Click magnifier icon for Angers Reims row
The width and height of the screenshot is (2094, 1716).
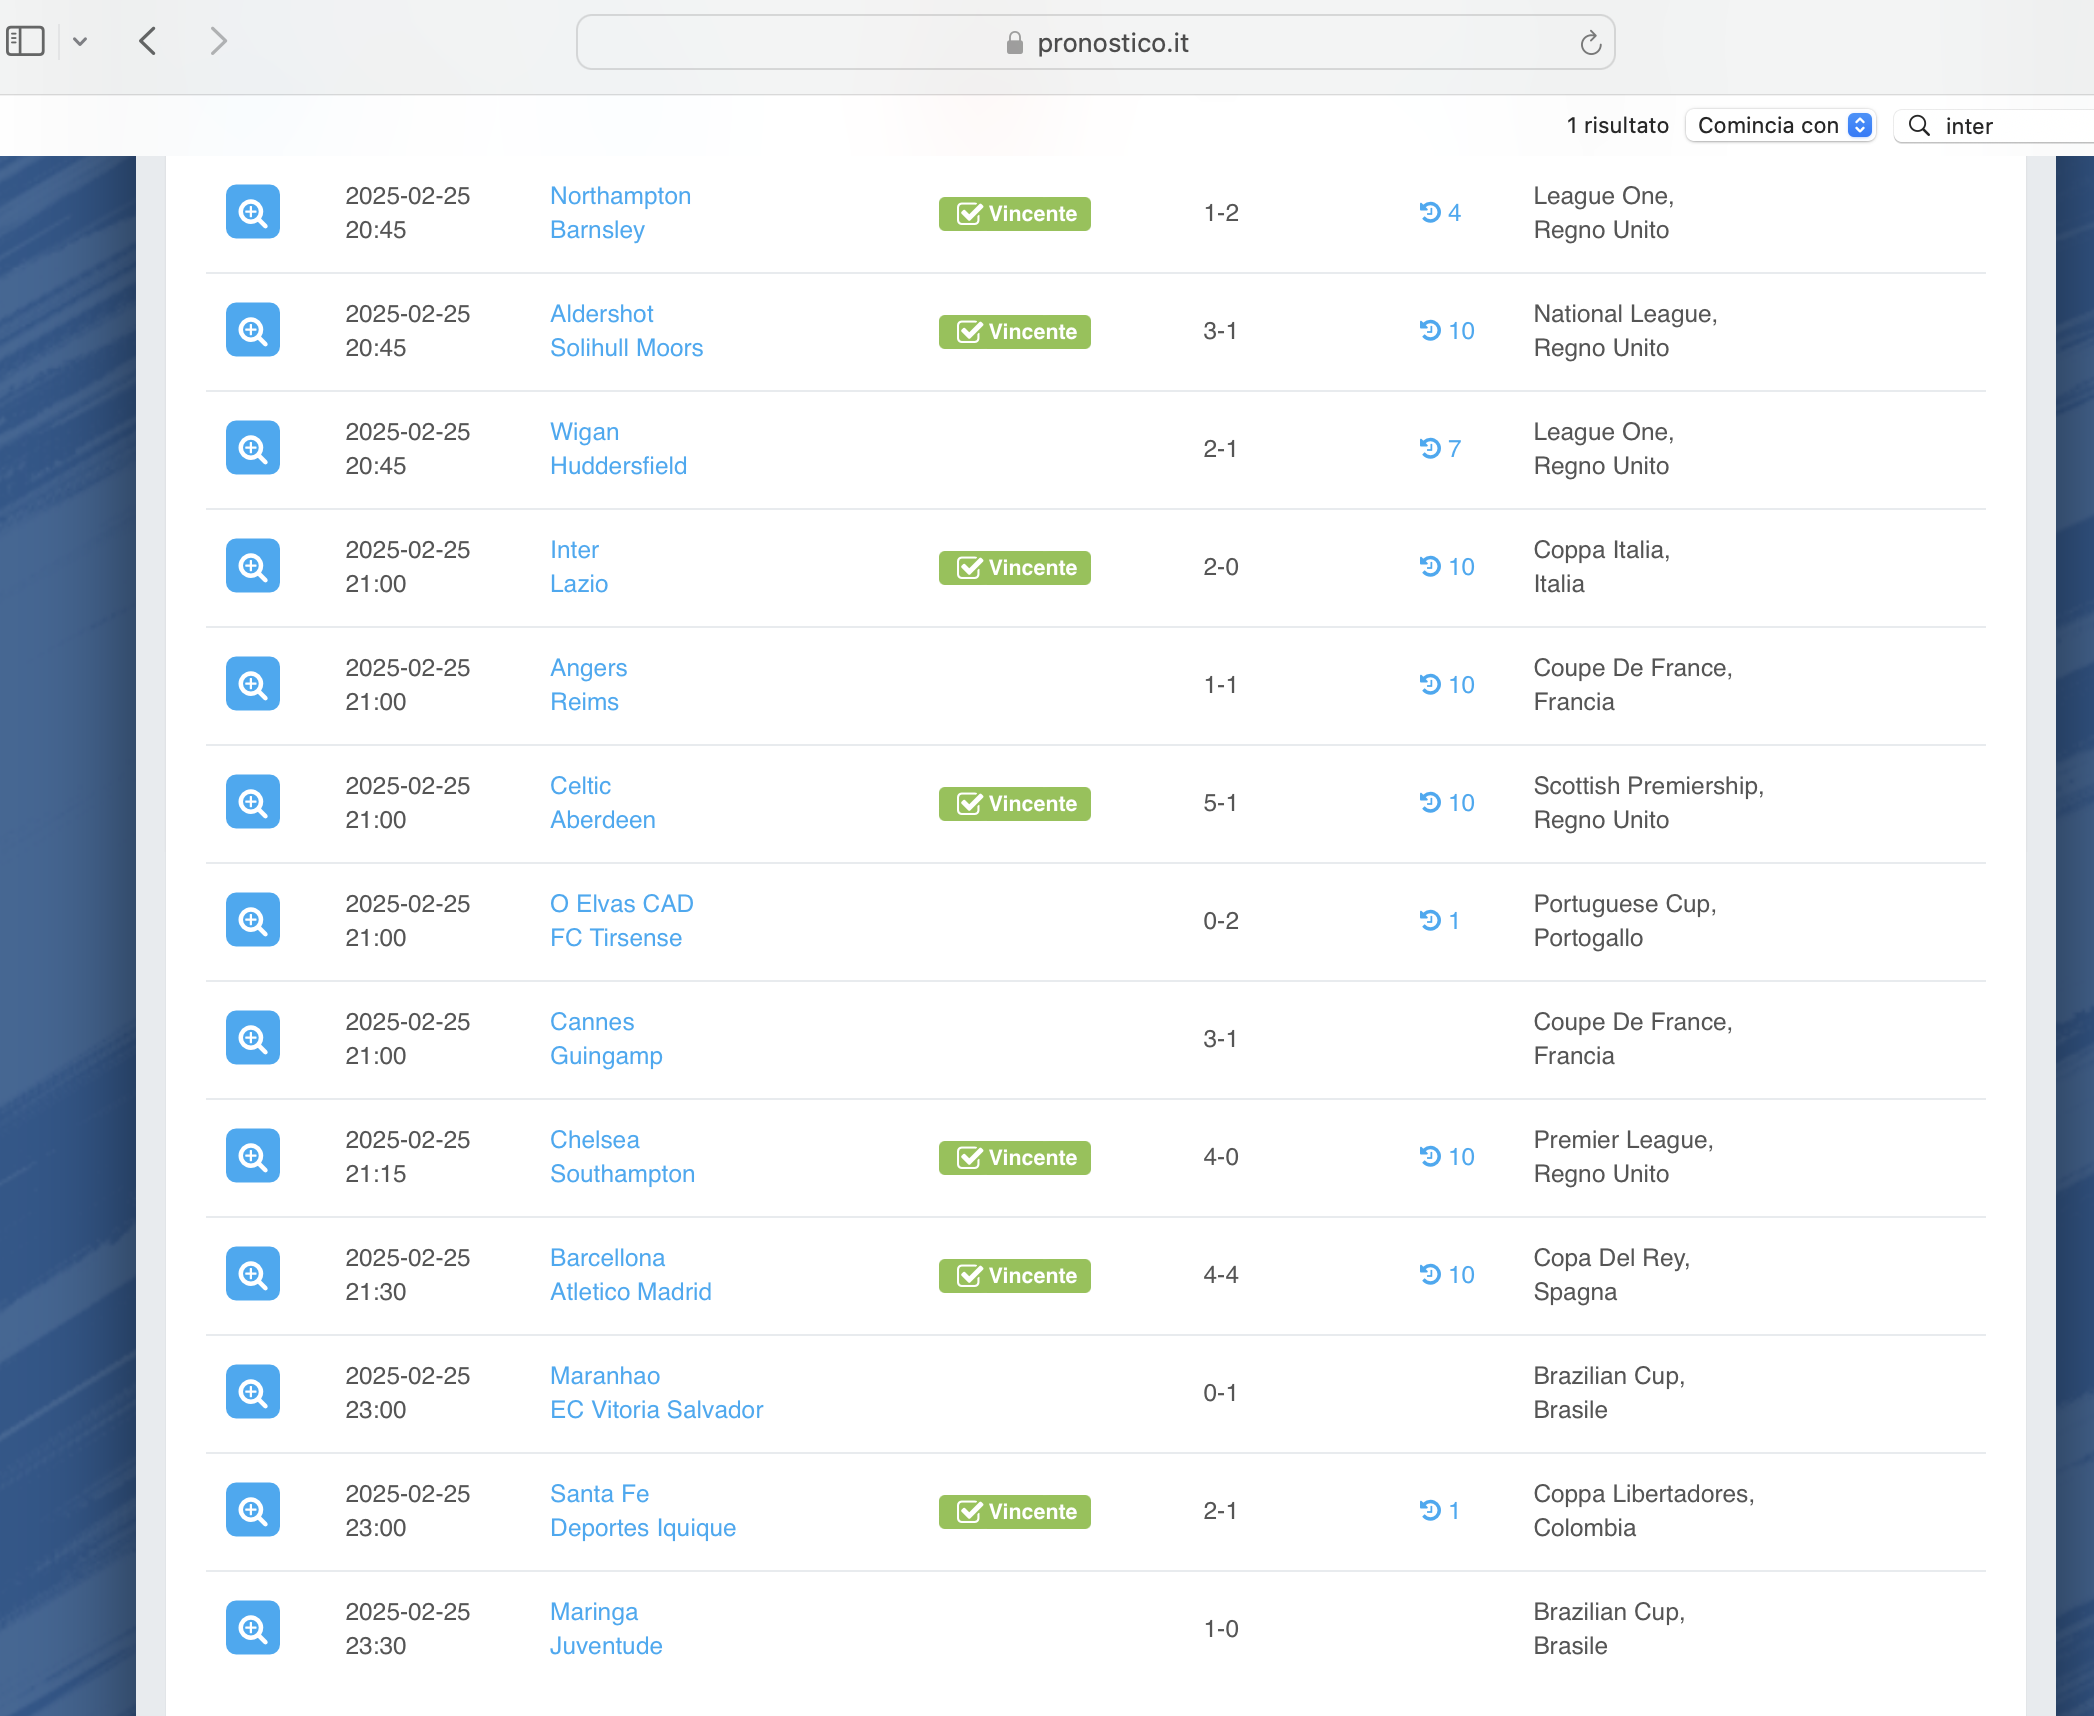click(253, 684)
